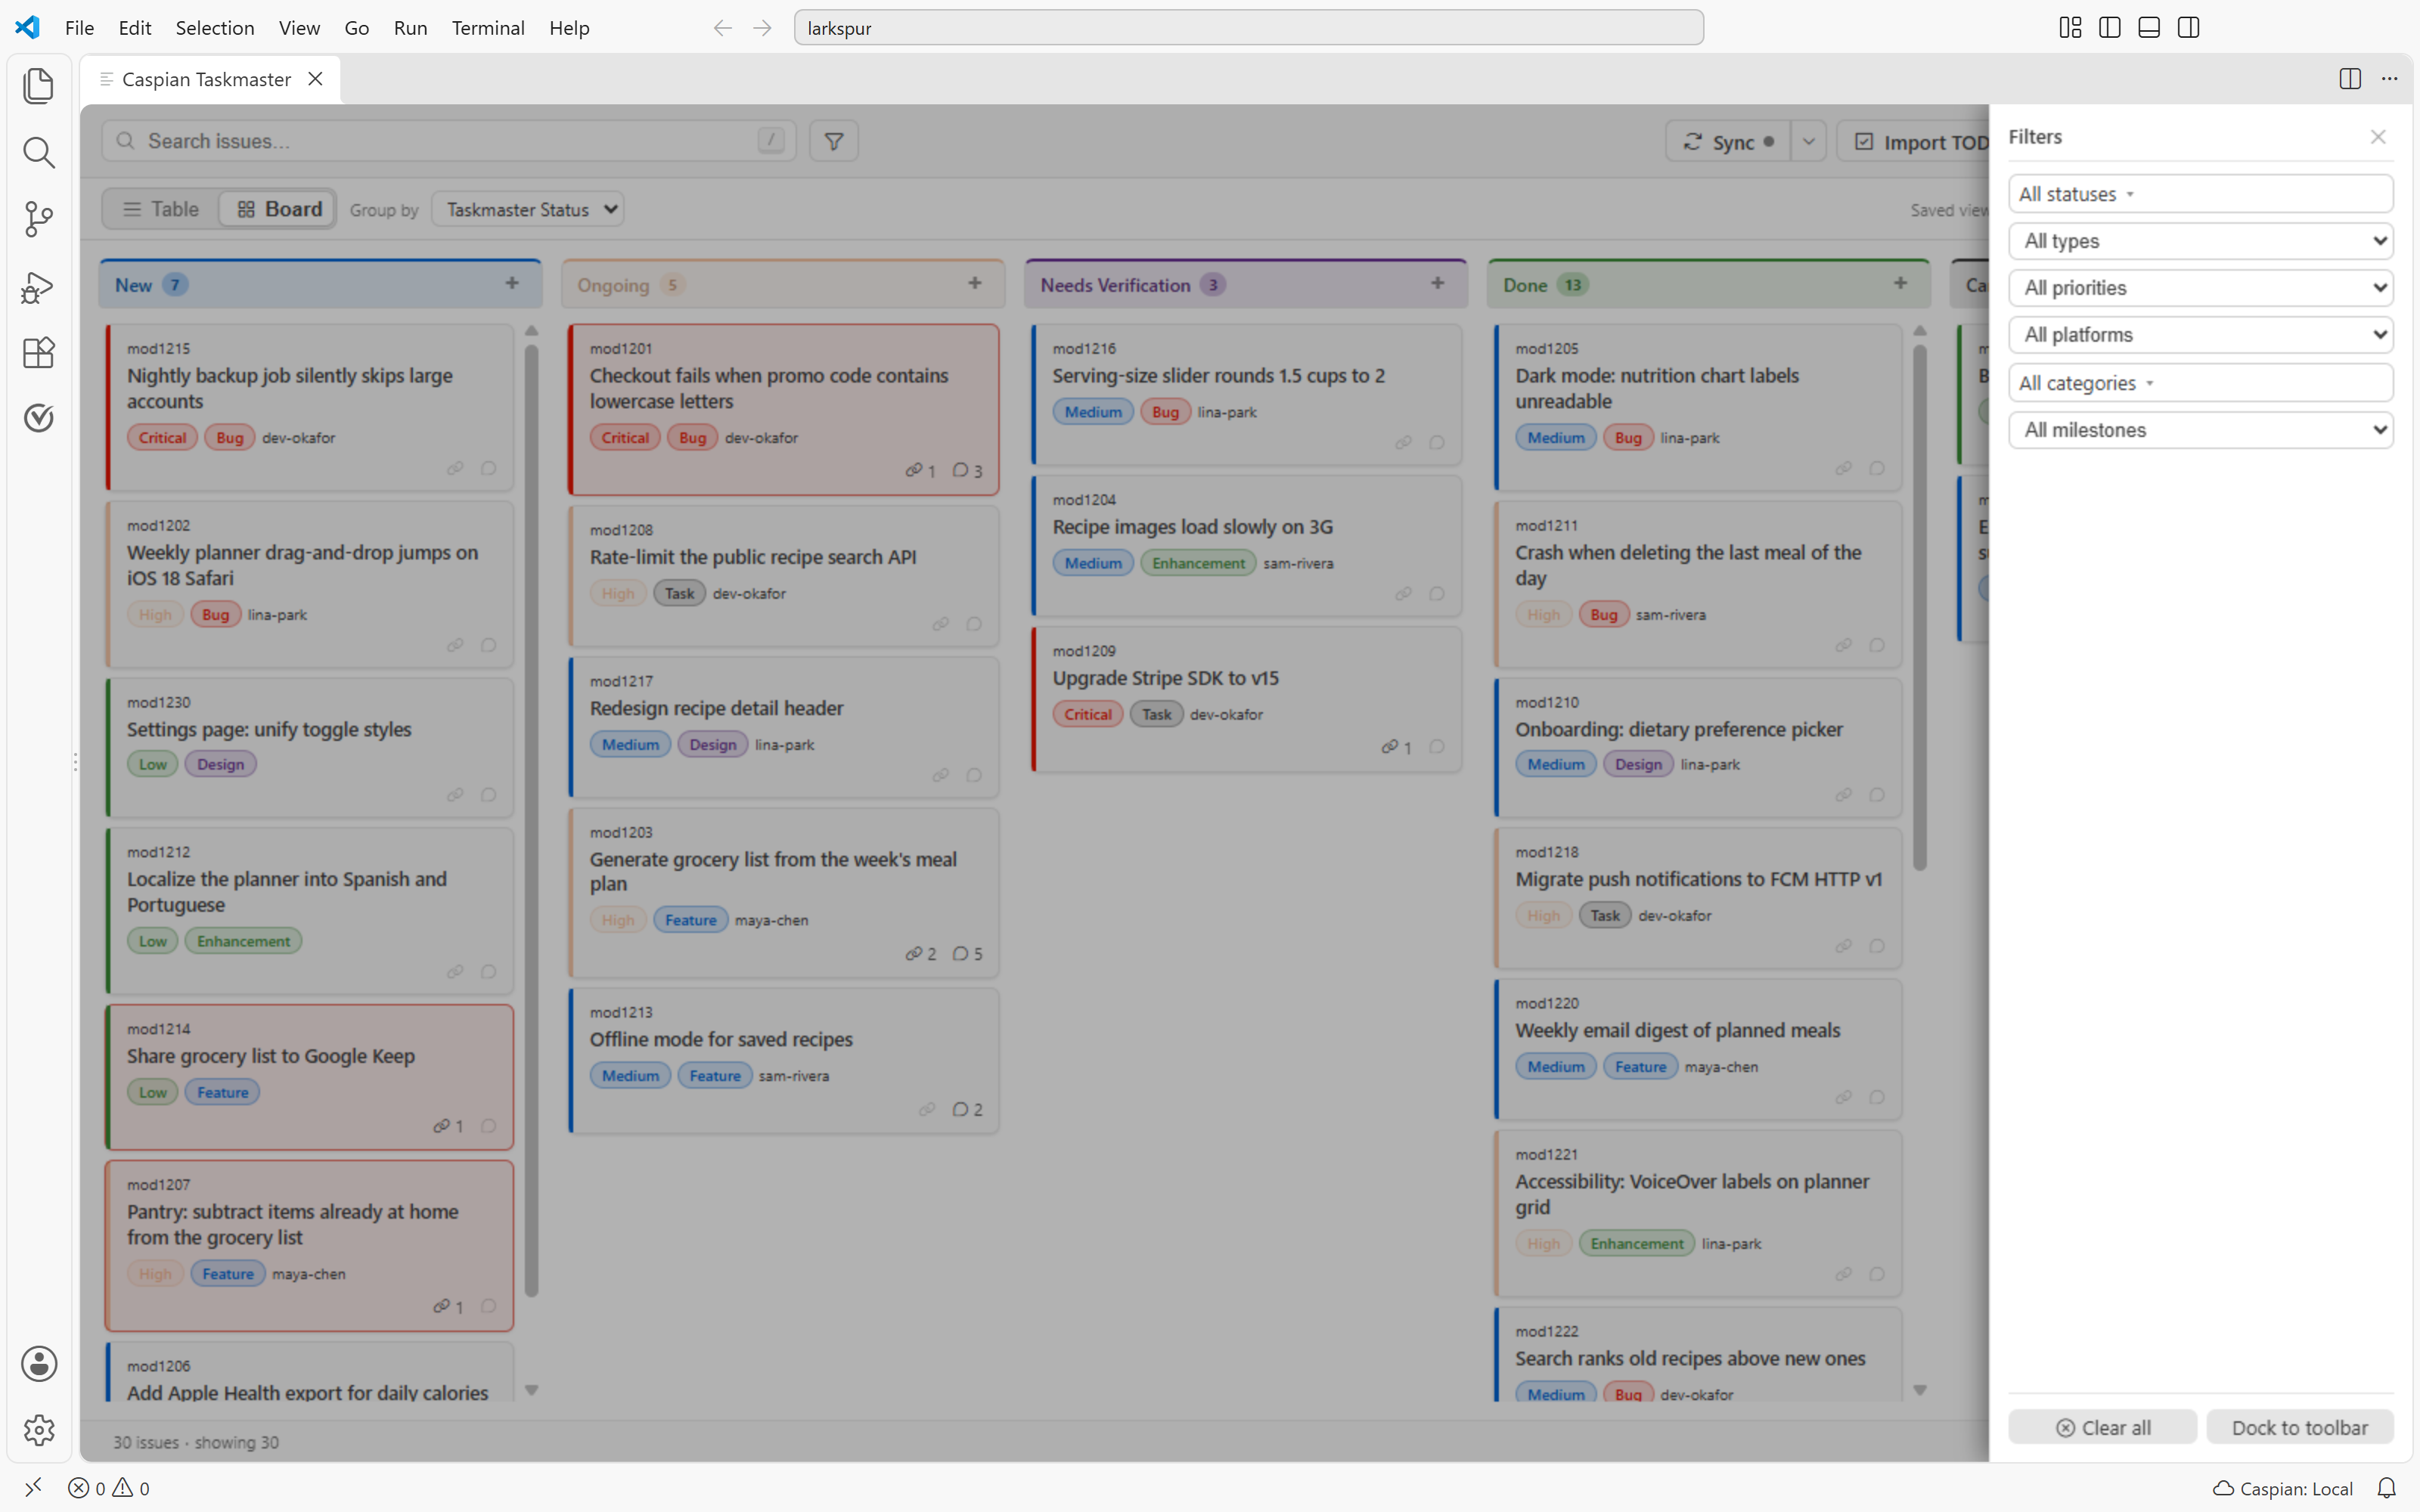Open Accounts menu in activity bar
This screenshot has height=1512, width=2420.
coord(38,1364)
